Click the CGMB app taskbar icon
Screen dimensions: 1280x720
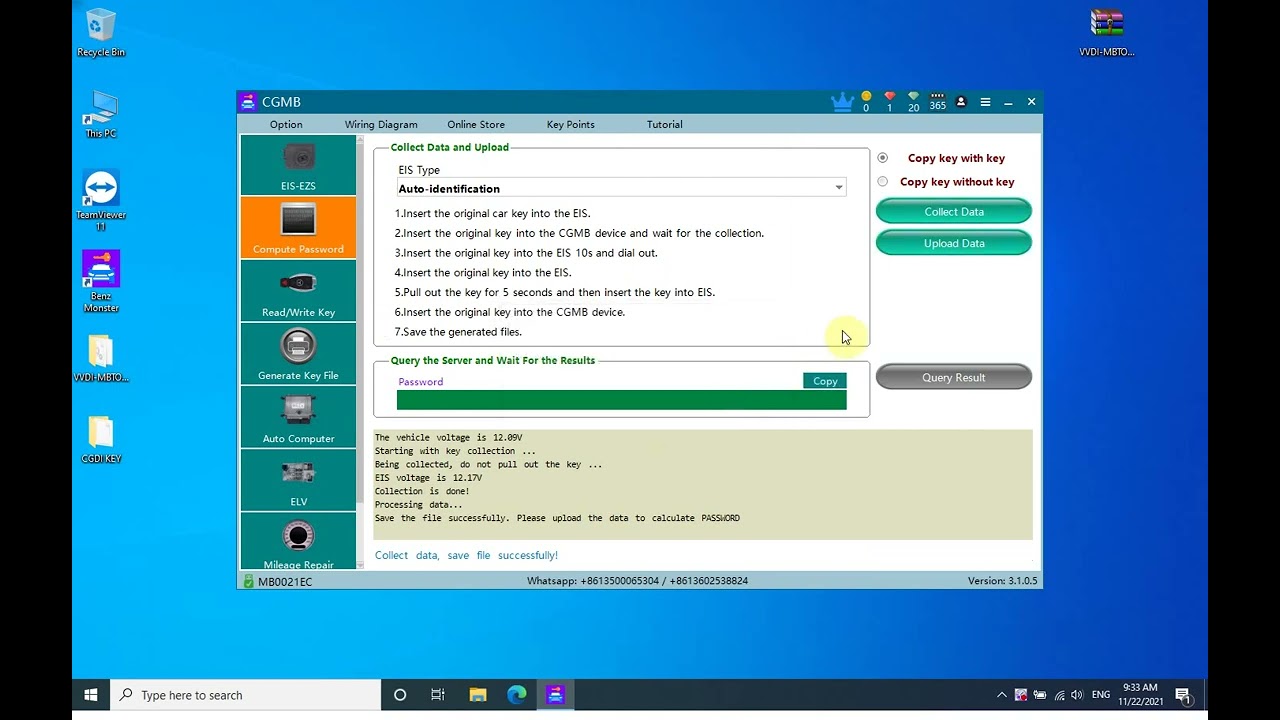click(x=556, y=695)
